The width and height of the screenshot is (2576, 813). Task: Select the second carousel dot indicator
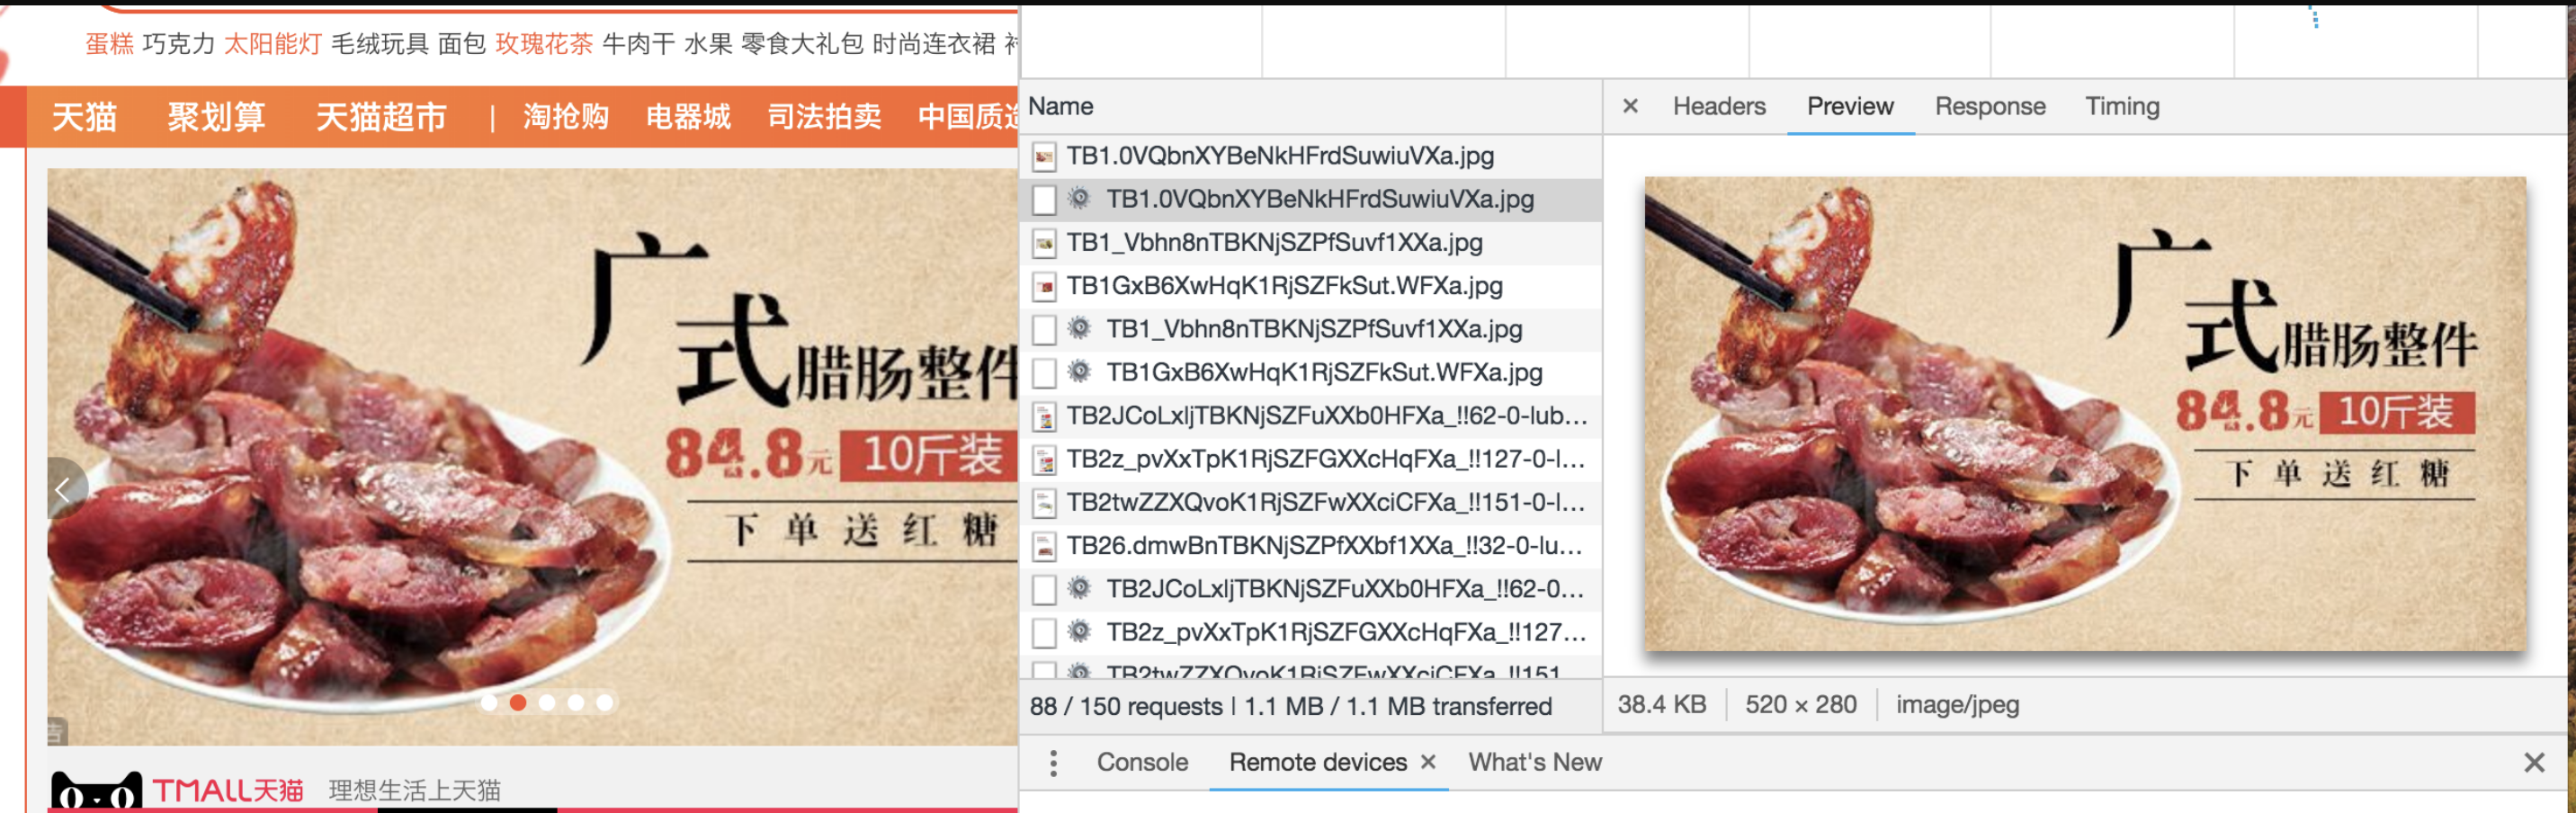click(518, 703)
